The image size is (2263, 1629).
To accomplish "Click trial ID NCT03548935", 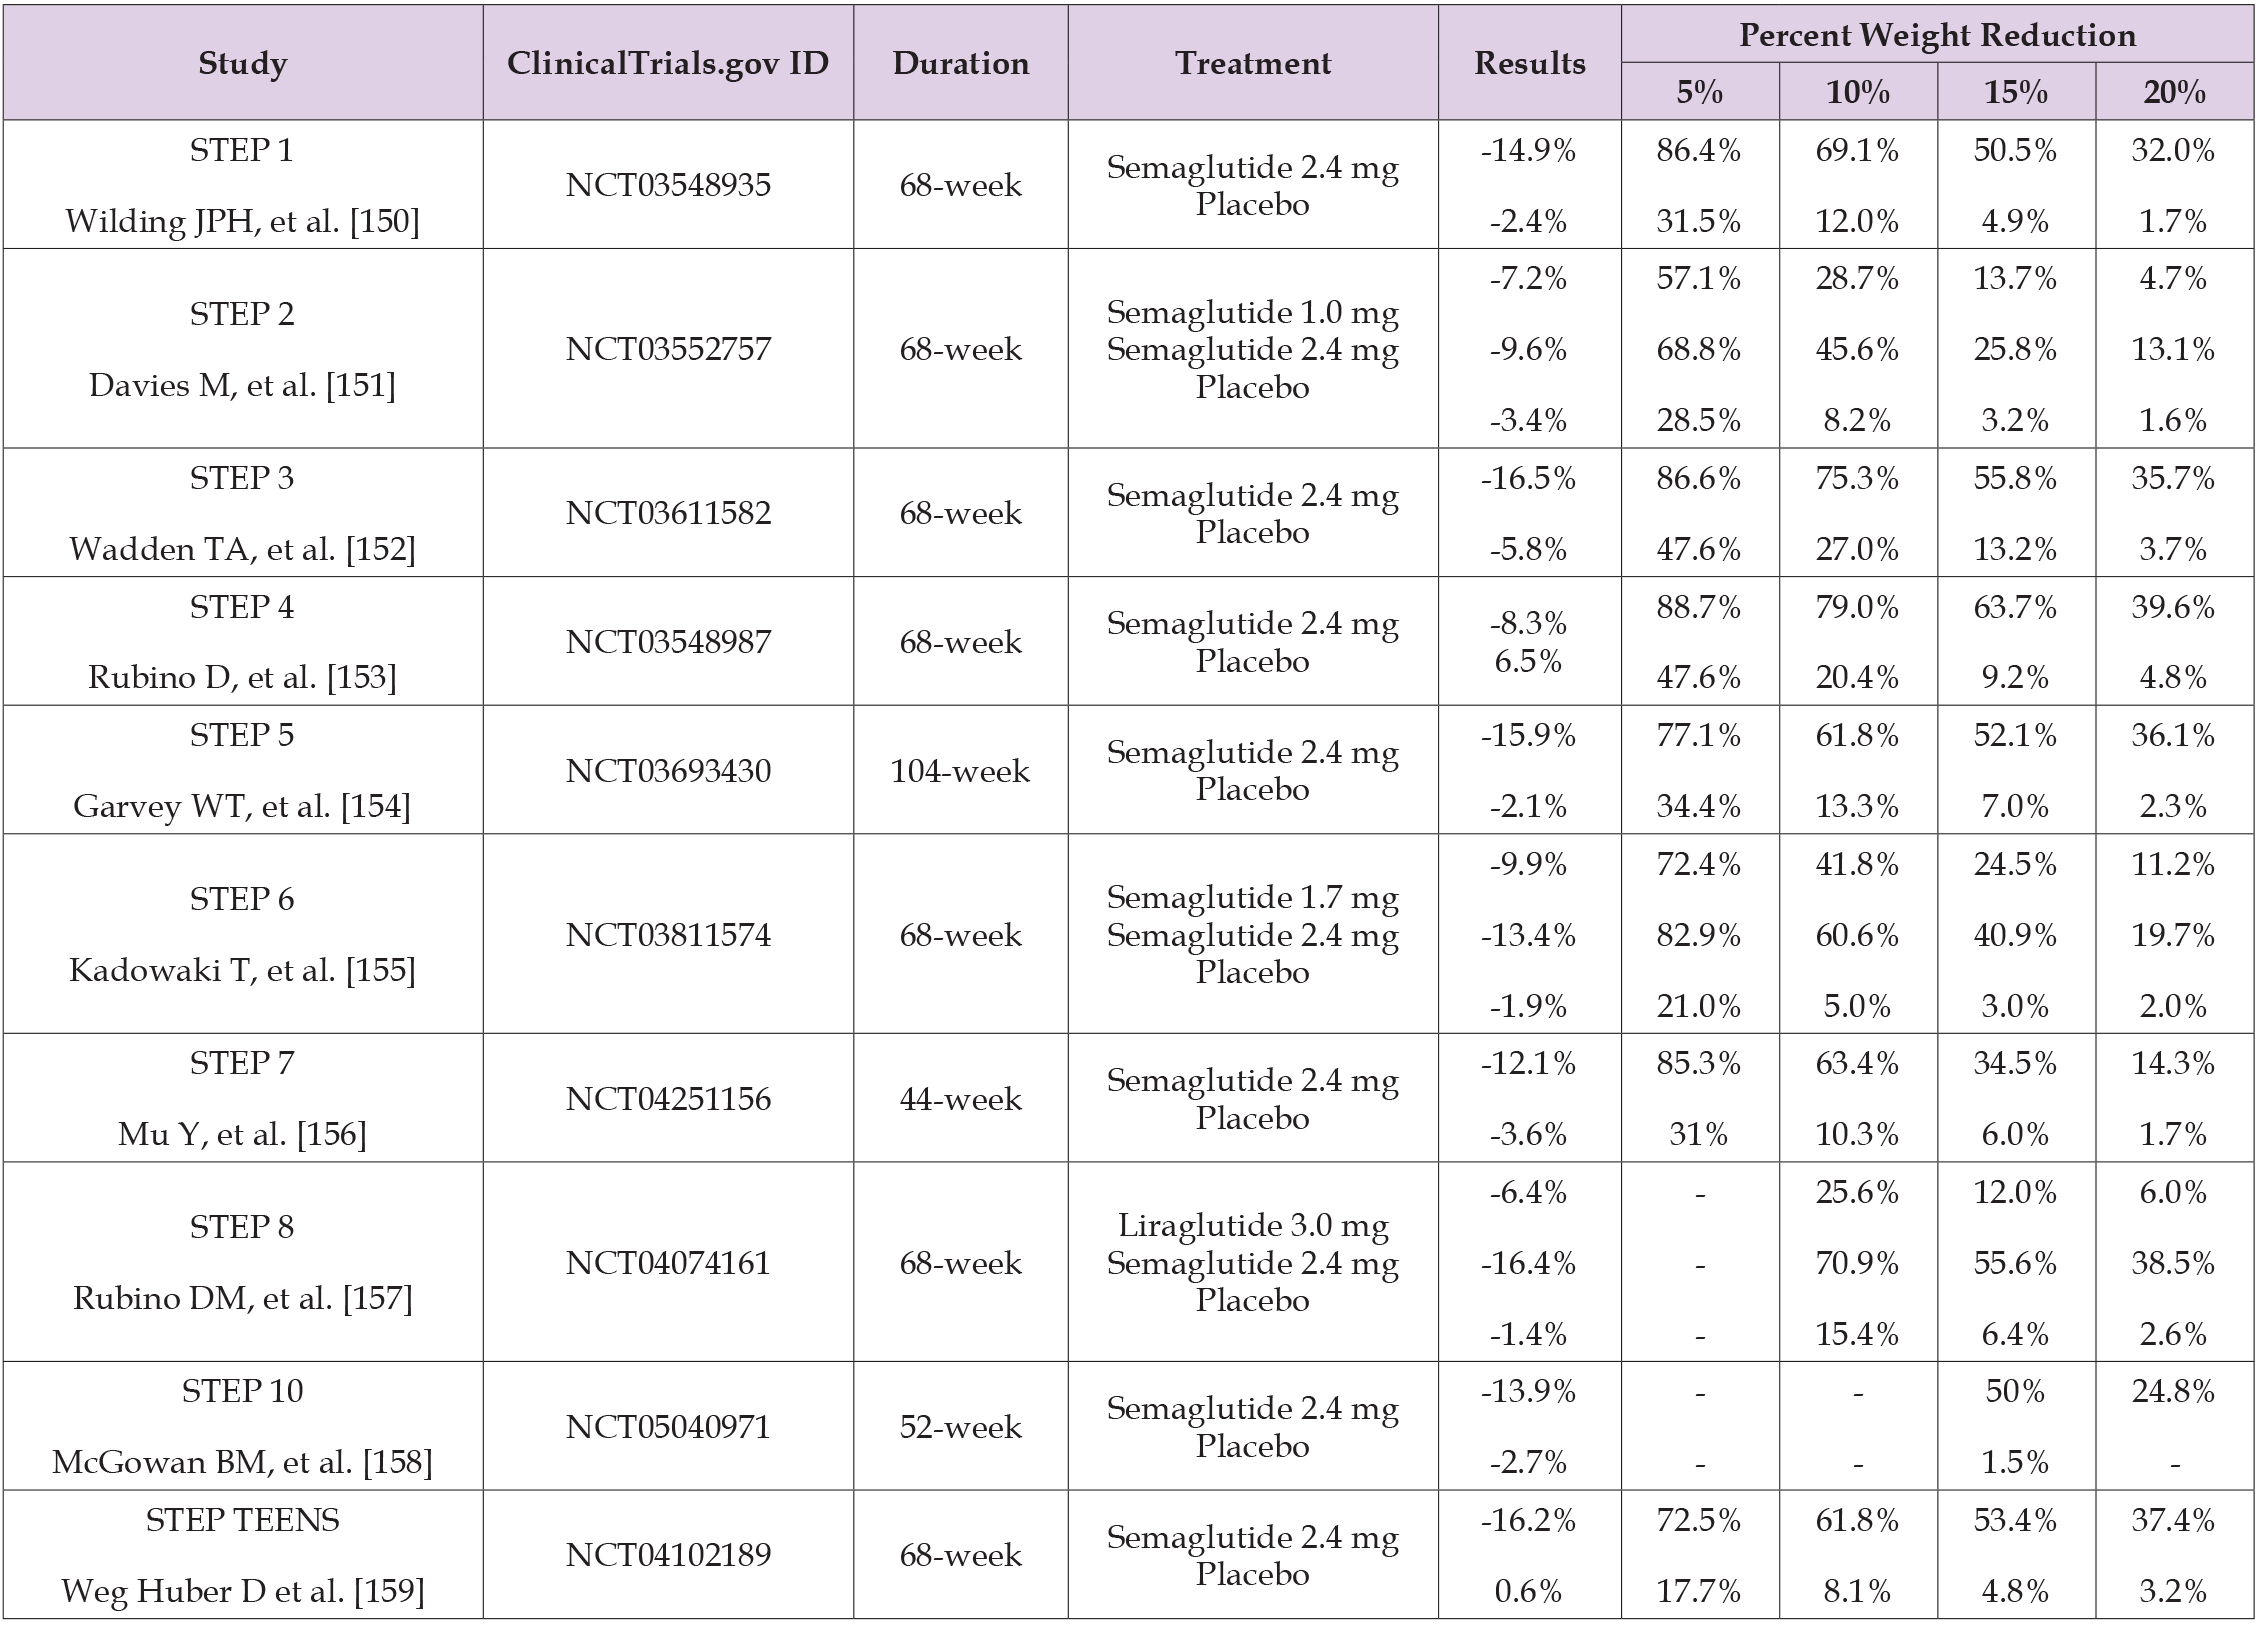I will [x=667, y=185].
